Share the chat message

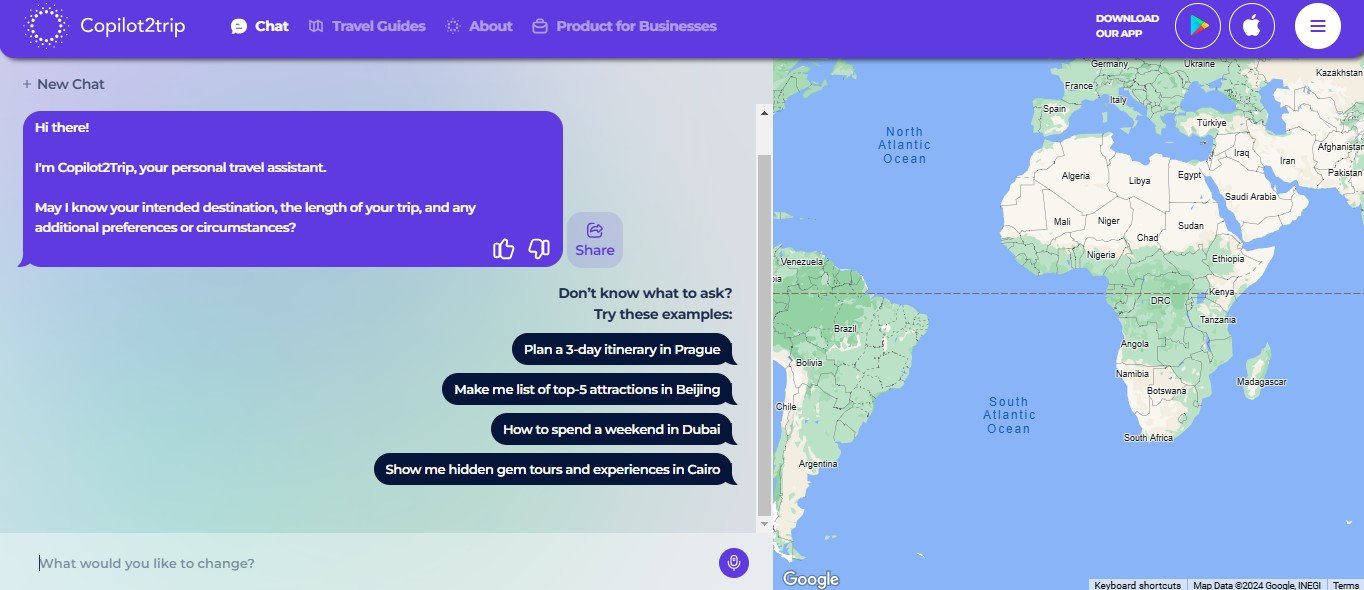[x=595, y=240]
